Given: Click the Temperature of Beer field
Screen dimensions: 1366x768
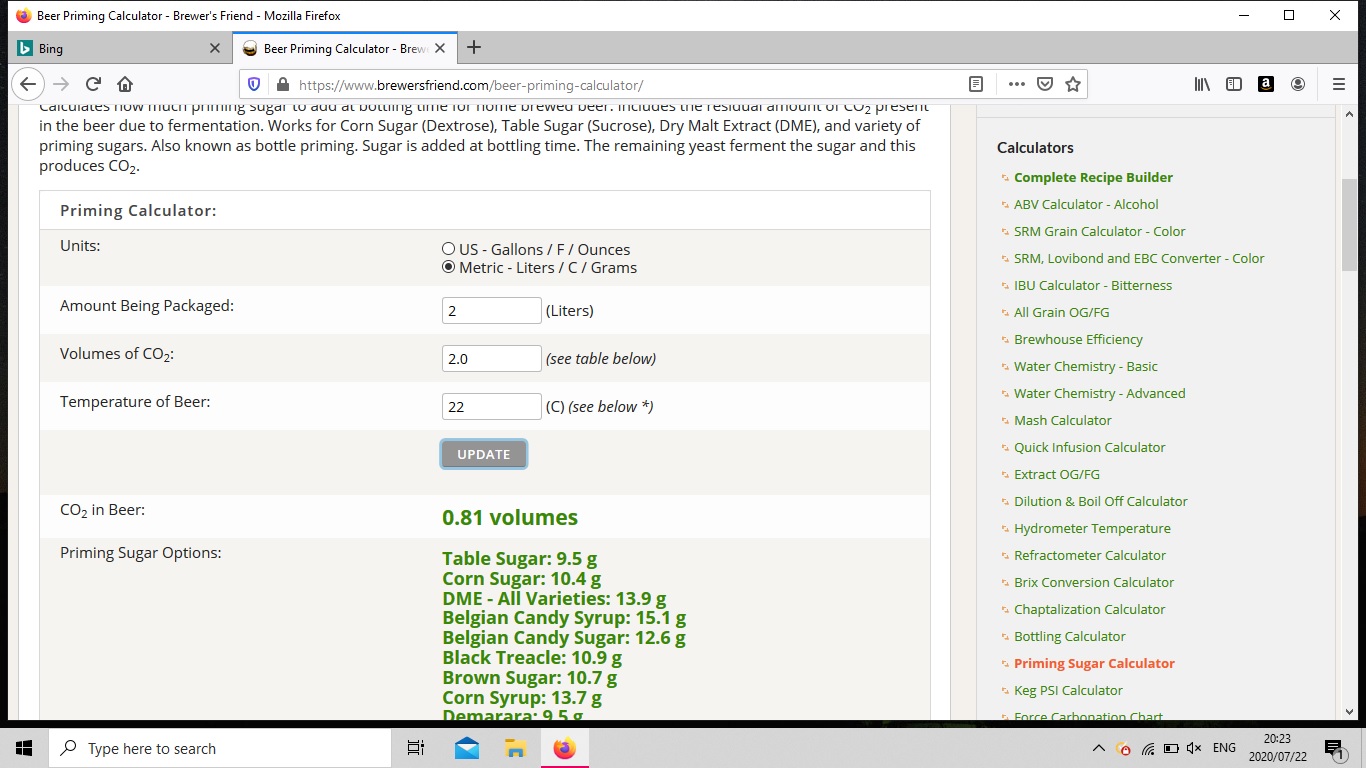Looking at the screenshot, I should pos(492,406).
